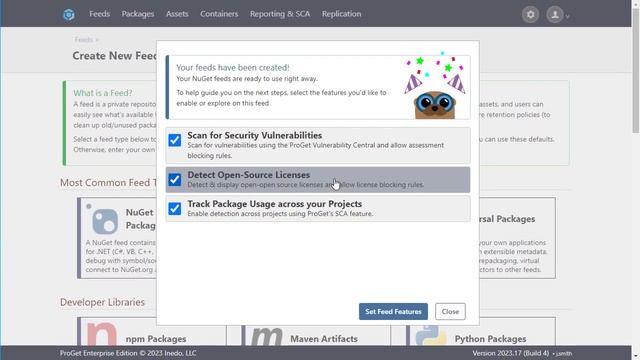Click the Developer Libraries section heading
The height and width of the screenshot is (360, 640).
point(102,302)
